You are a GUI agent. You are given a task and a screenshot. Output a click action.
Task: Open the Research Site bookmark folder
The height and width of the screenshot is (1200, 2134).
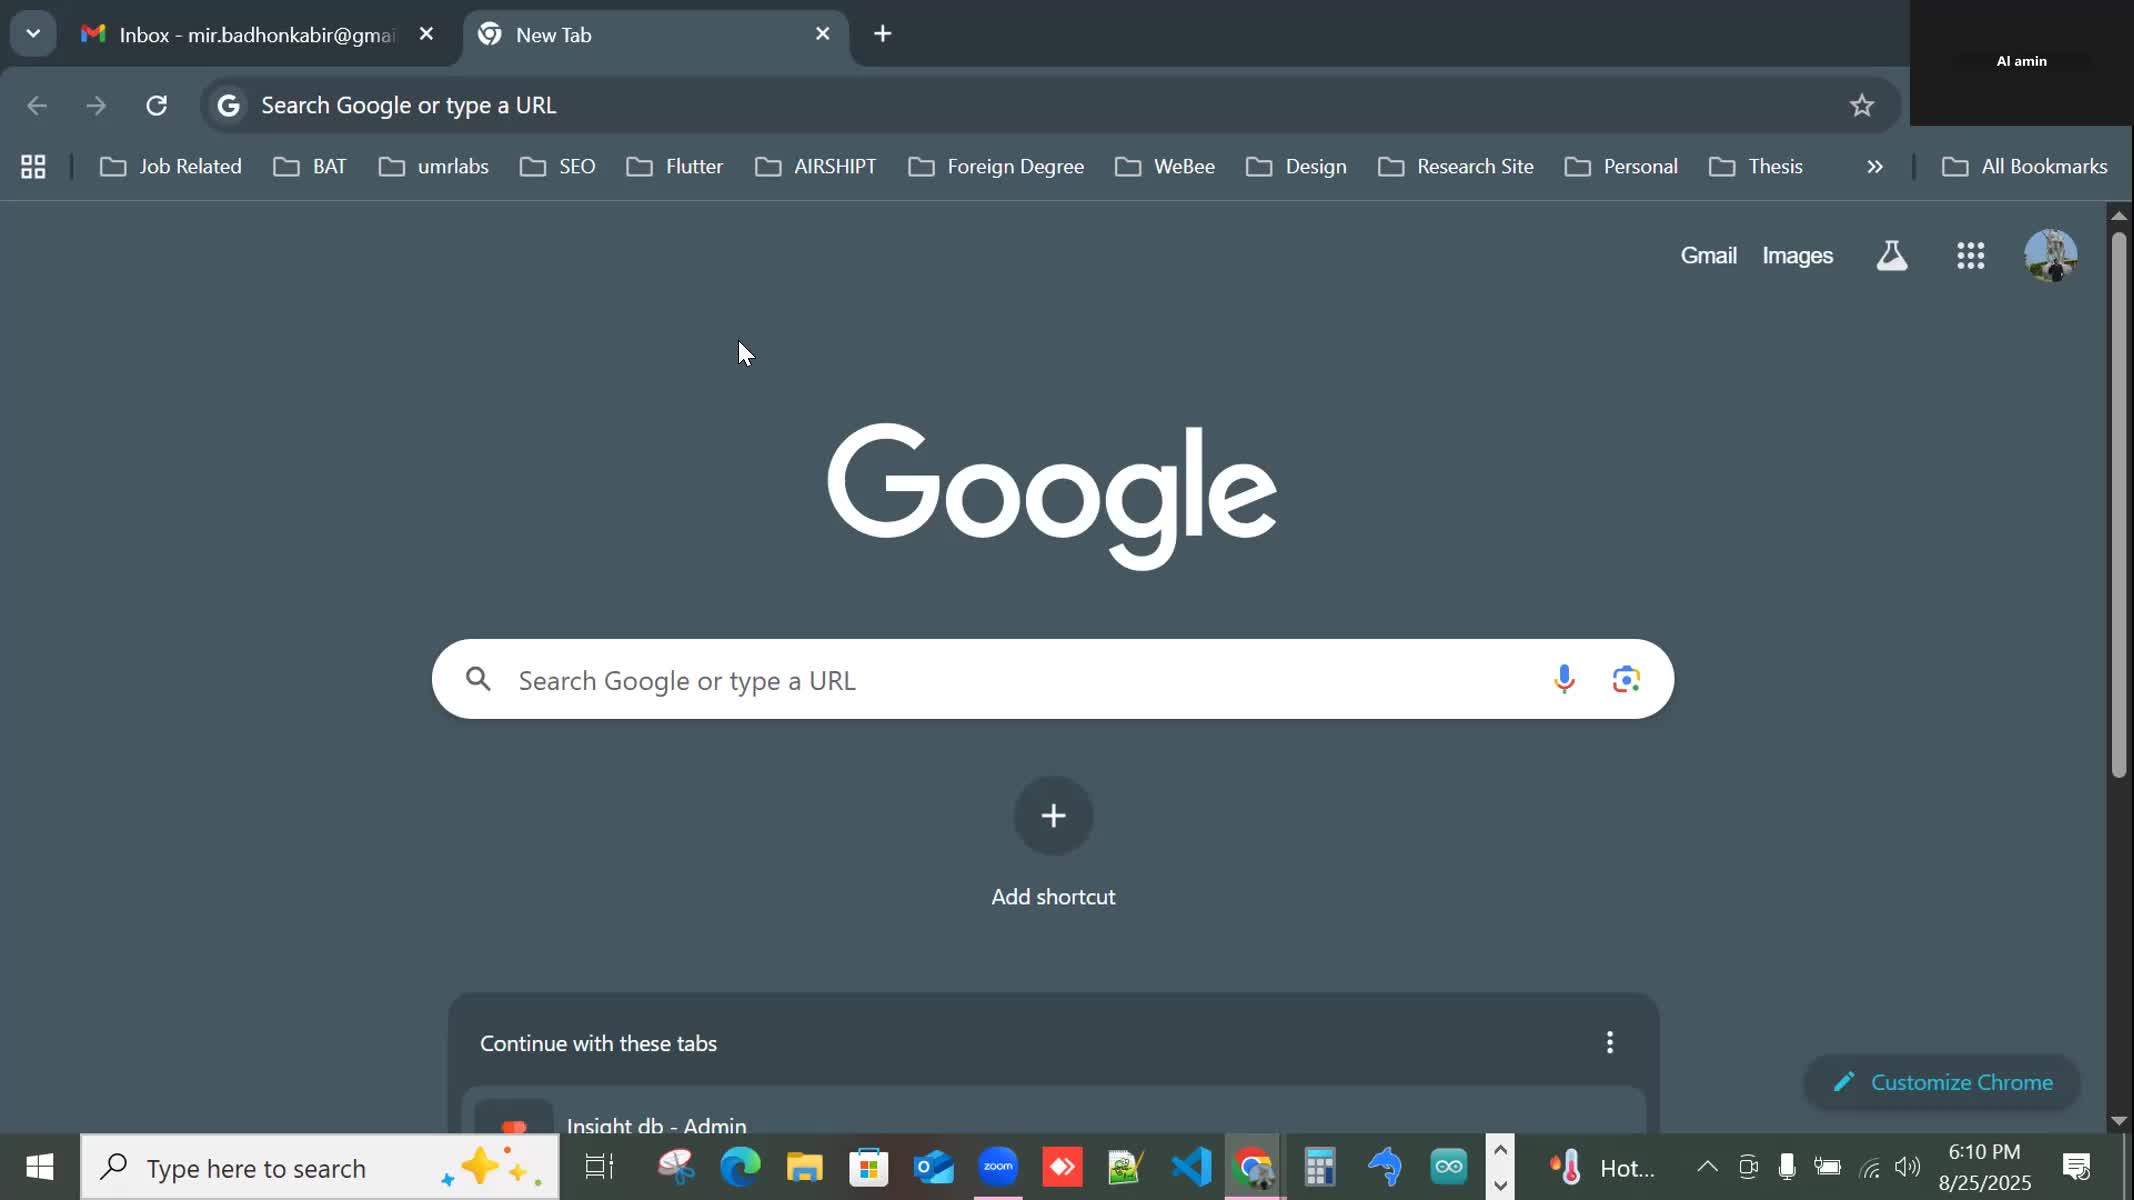(1456, 166)
